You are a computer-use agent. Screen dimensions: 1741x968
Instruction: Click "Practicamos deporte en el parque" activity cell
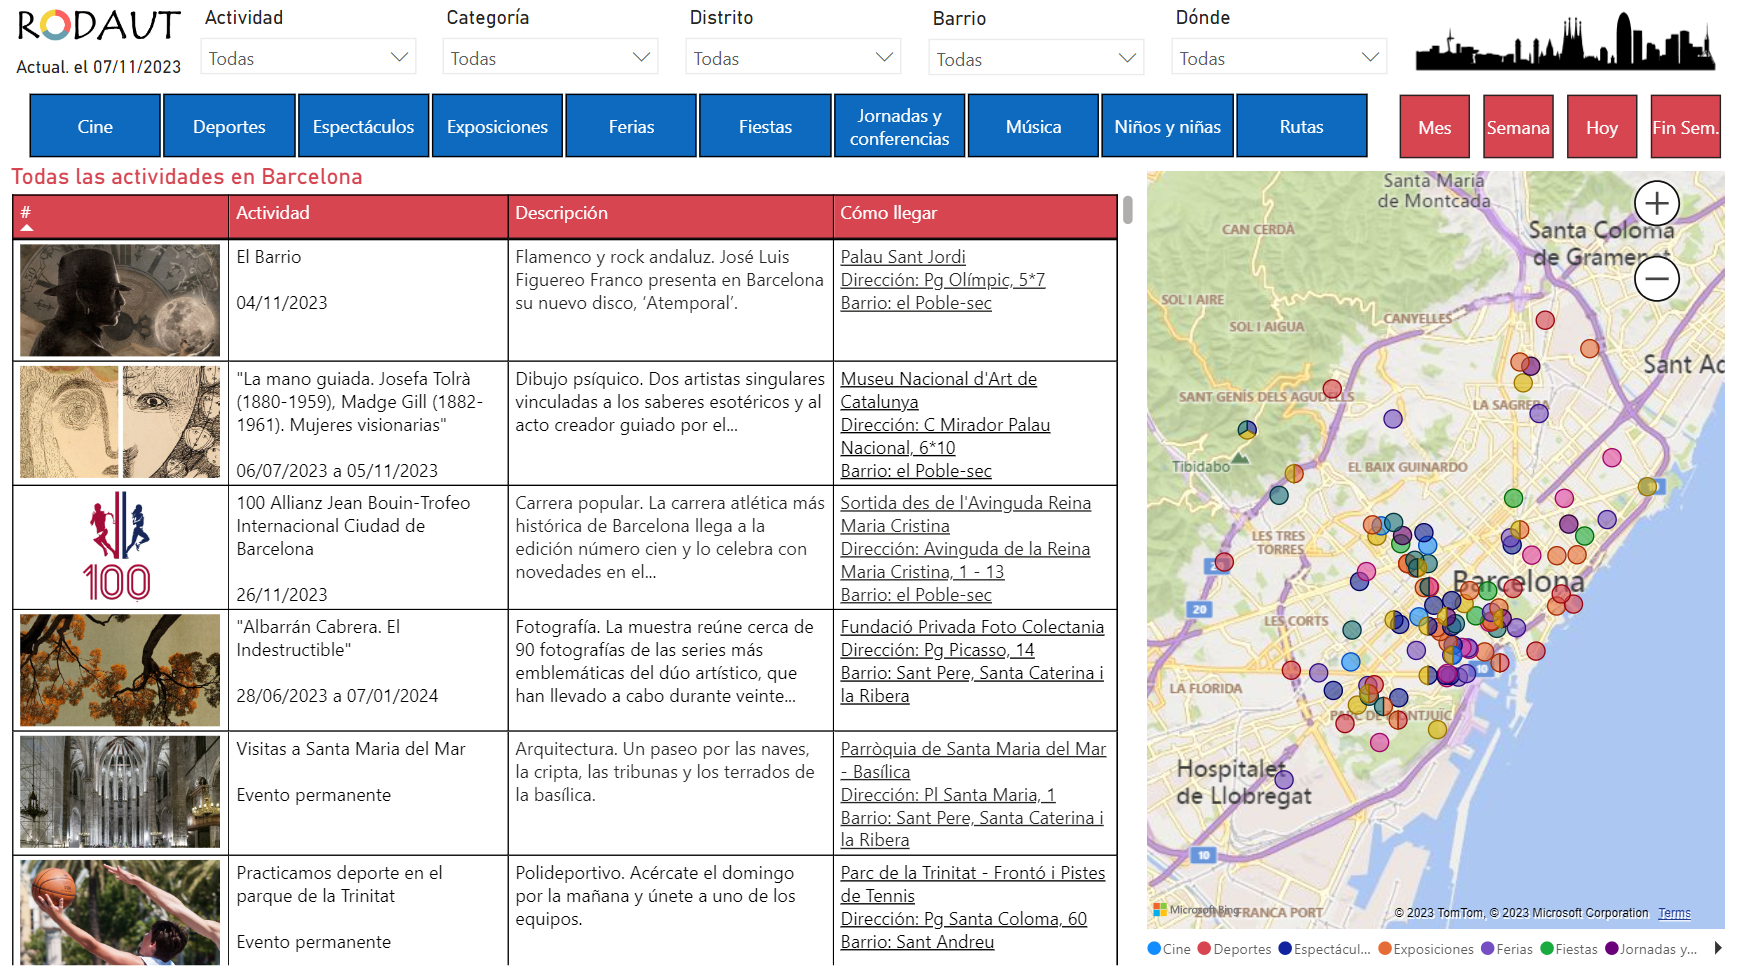(x=368, y=910)
